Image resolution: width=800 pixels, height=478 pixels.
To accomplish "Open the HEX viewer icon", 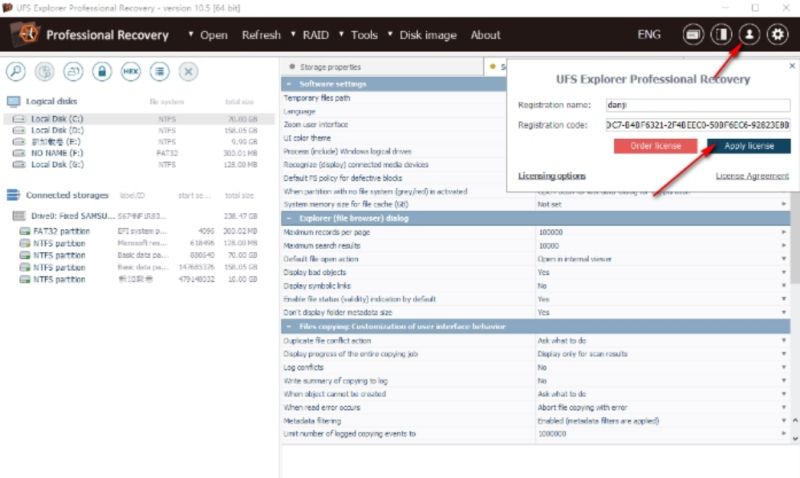I will 131,71.
